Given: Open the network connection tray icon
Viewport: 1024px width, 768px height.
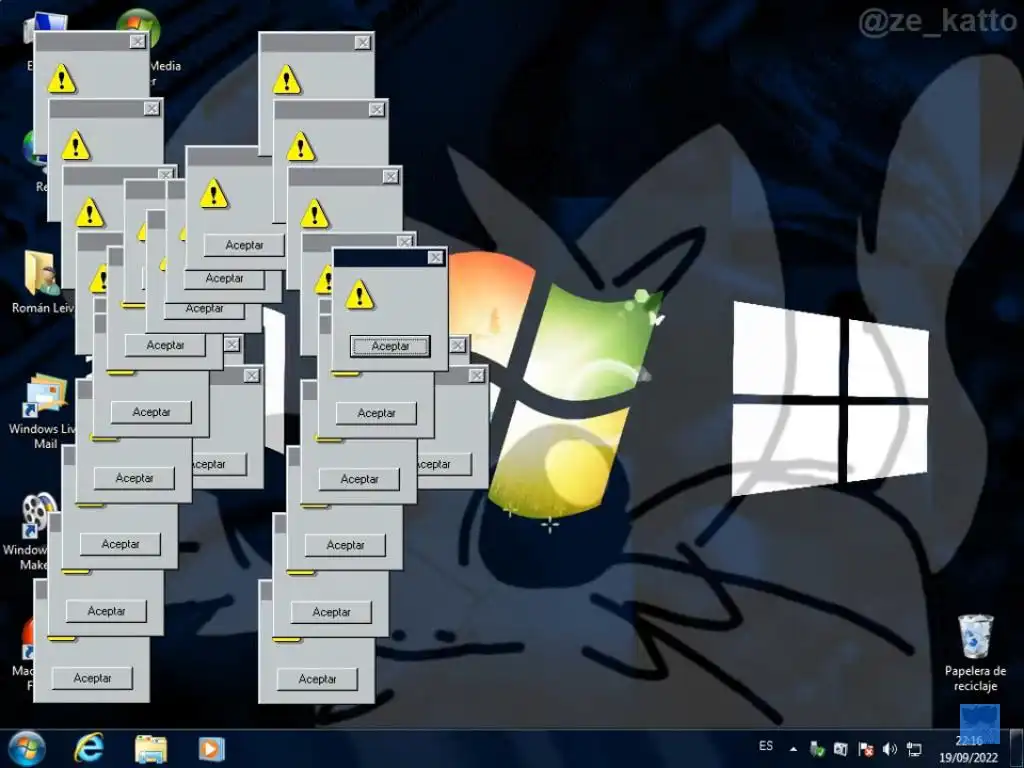Looking at the screenshot, I should click(x=914, y=749).
